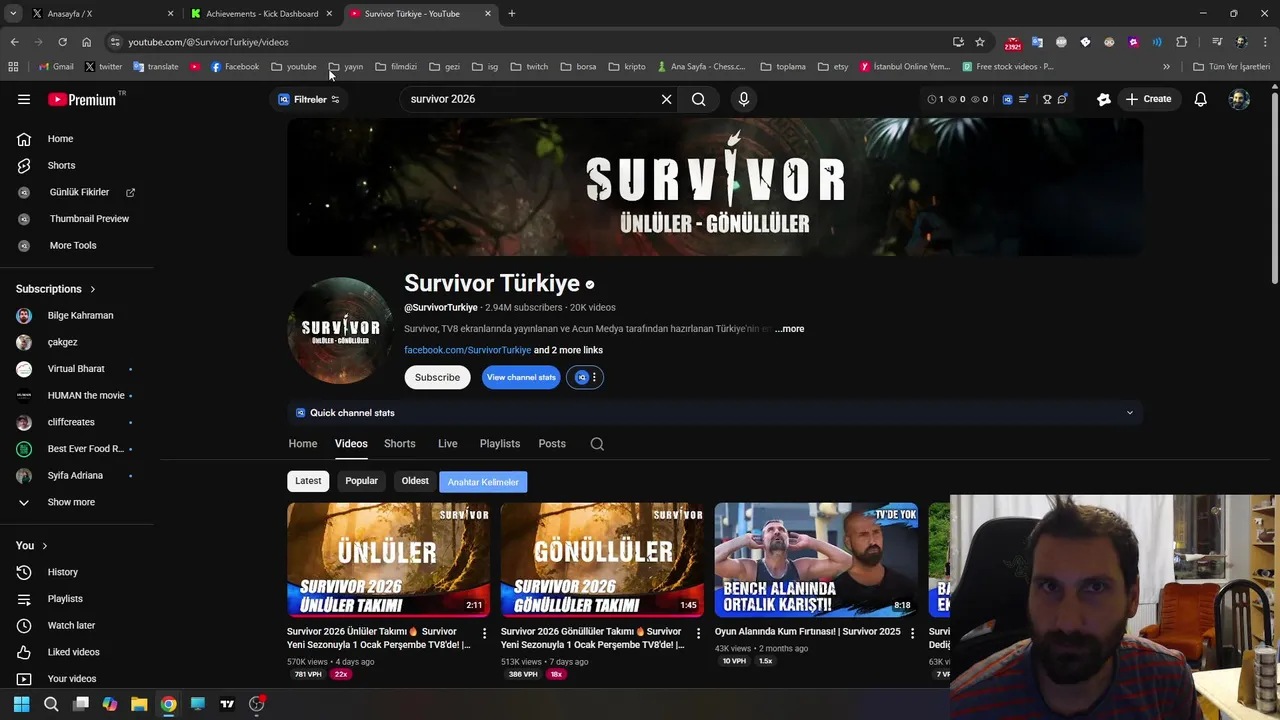Switch to the Posts tab
The image size is (1280, 720).
tap(552, 444)
